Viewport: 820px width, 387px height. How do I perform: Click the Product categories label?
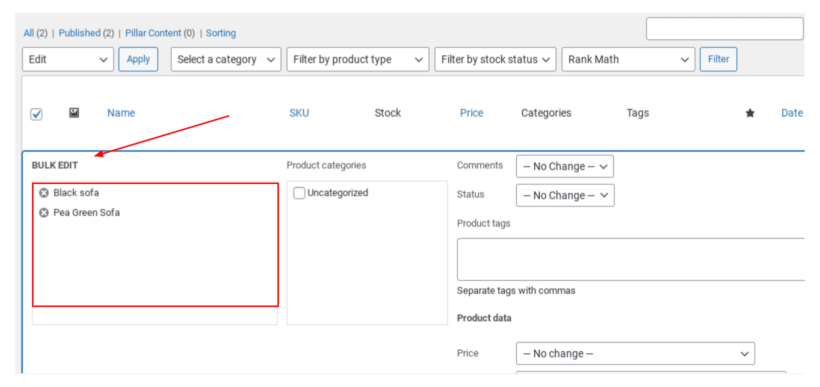(326, 165)
